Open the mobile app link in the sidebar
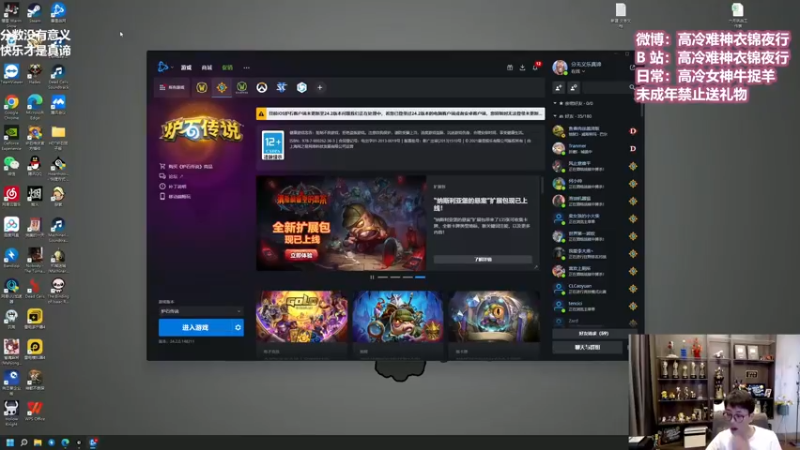800x450 pixels. pos(175,196)
